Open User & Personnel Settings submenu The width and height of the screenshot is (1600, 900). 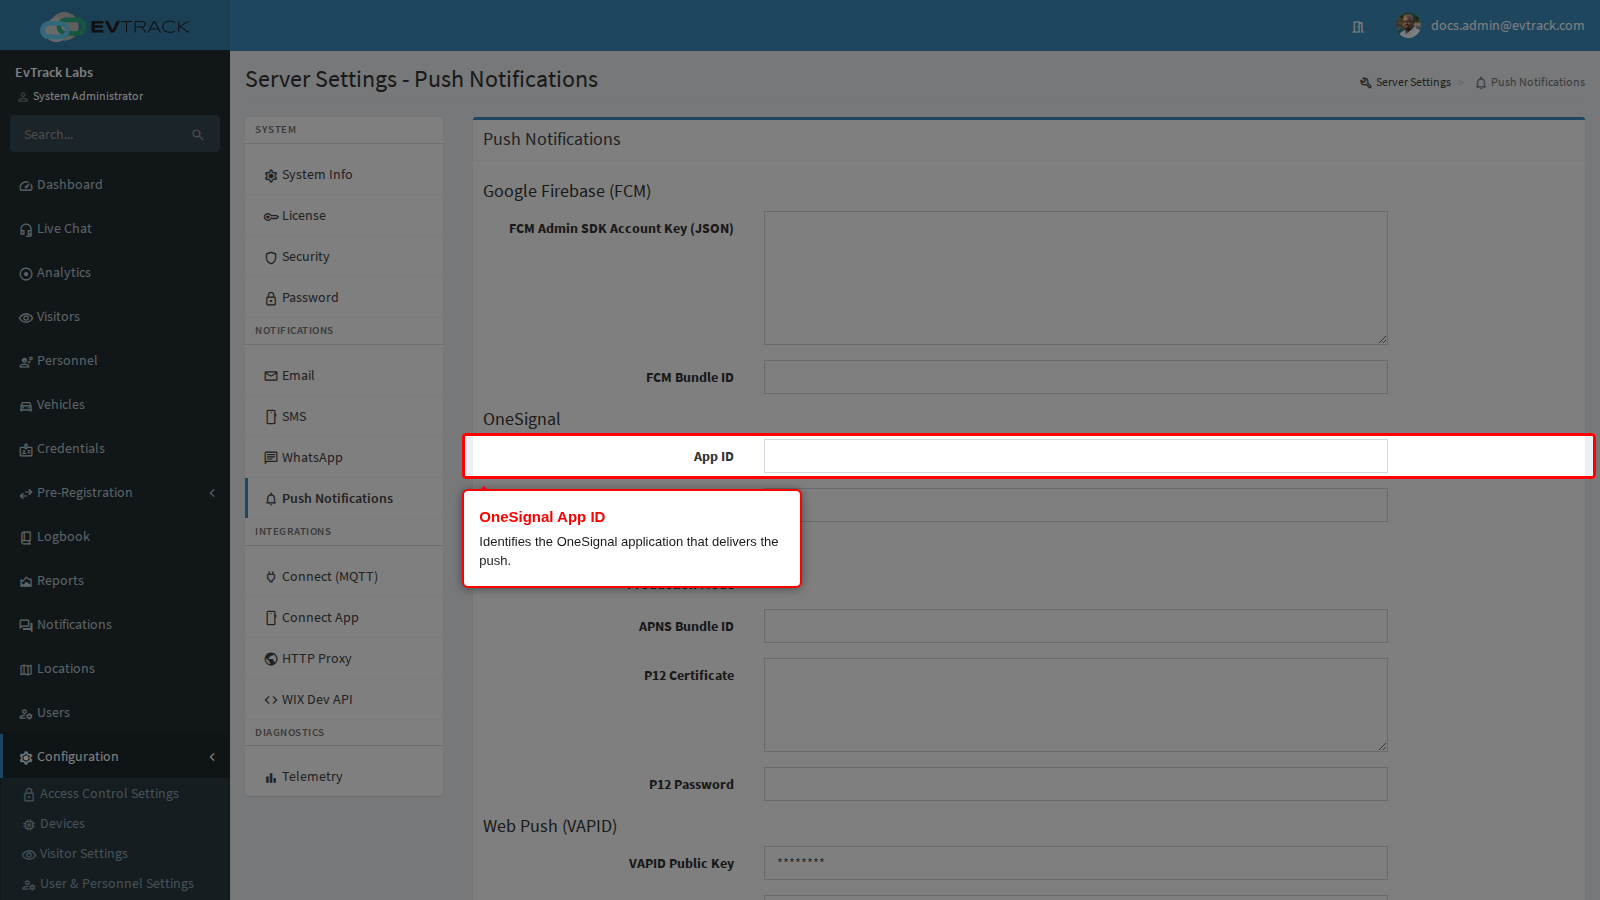[x=115, y=884]
